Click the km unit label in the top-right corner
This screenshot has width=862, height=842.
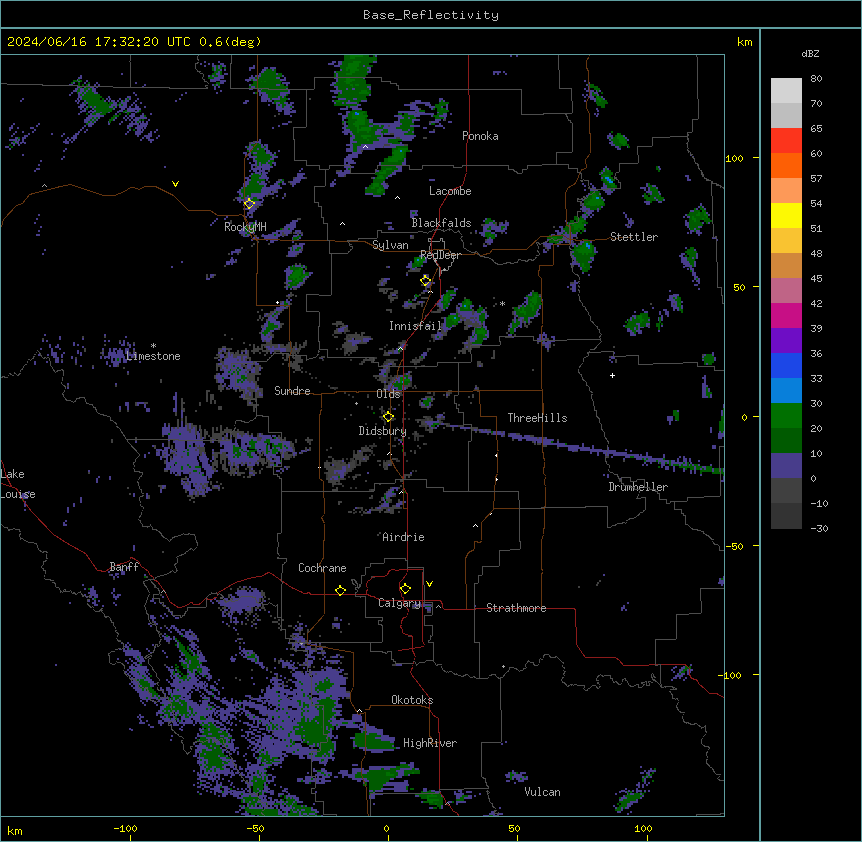[x=745, y=42]
